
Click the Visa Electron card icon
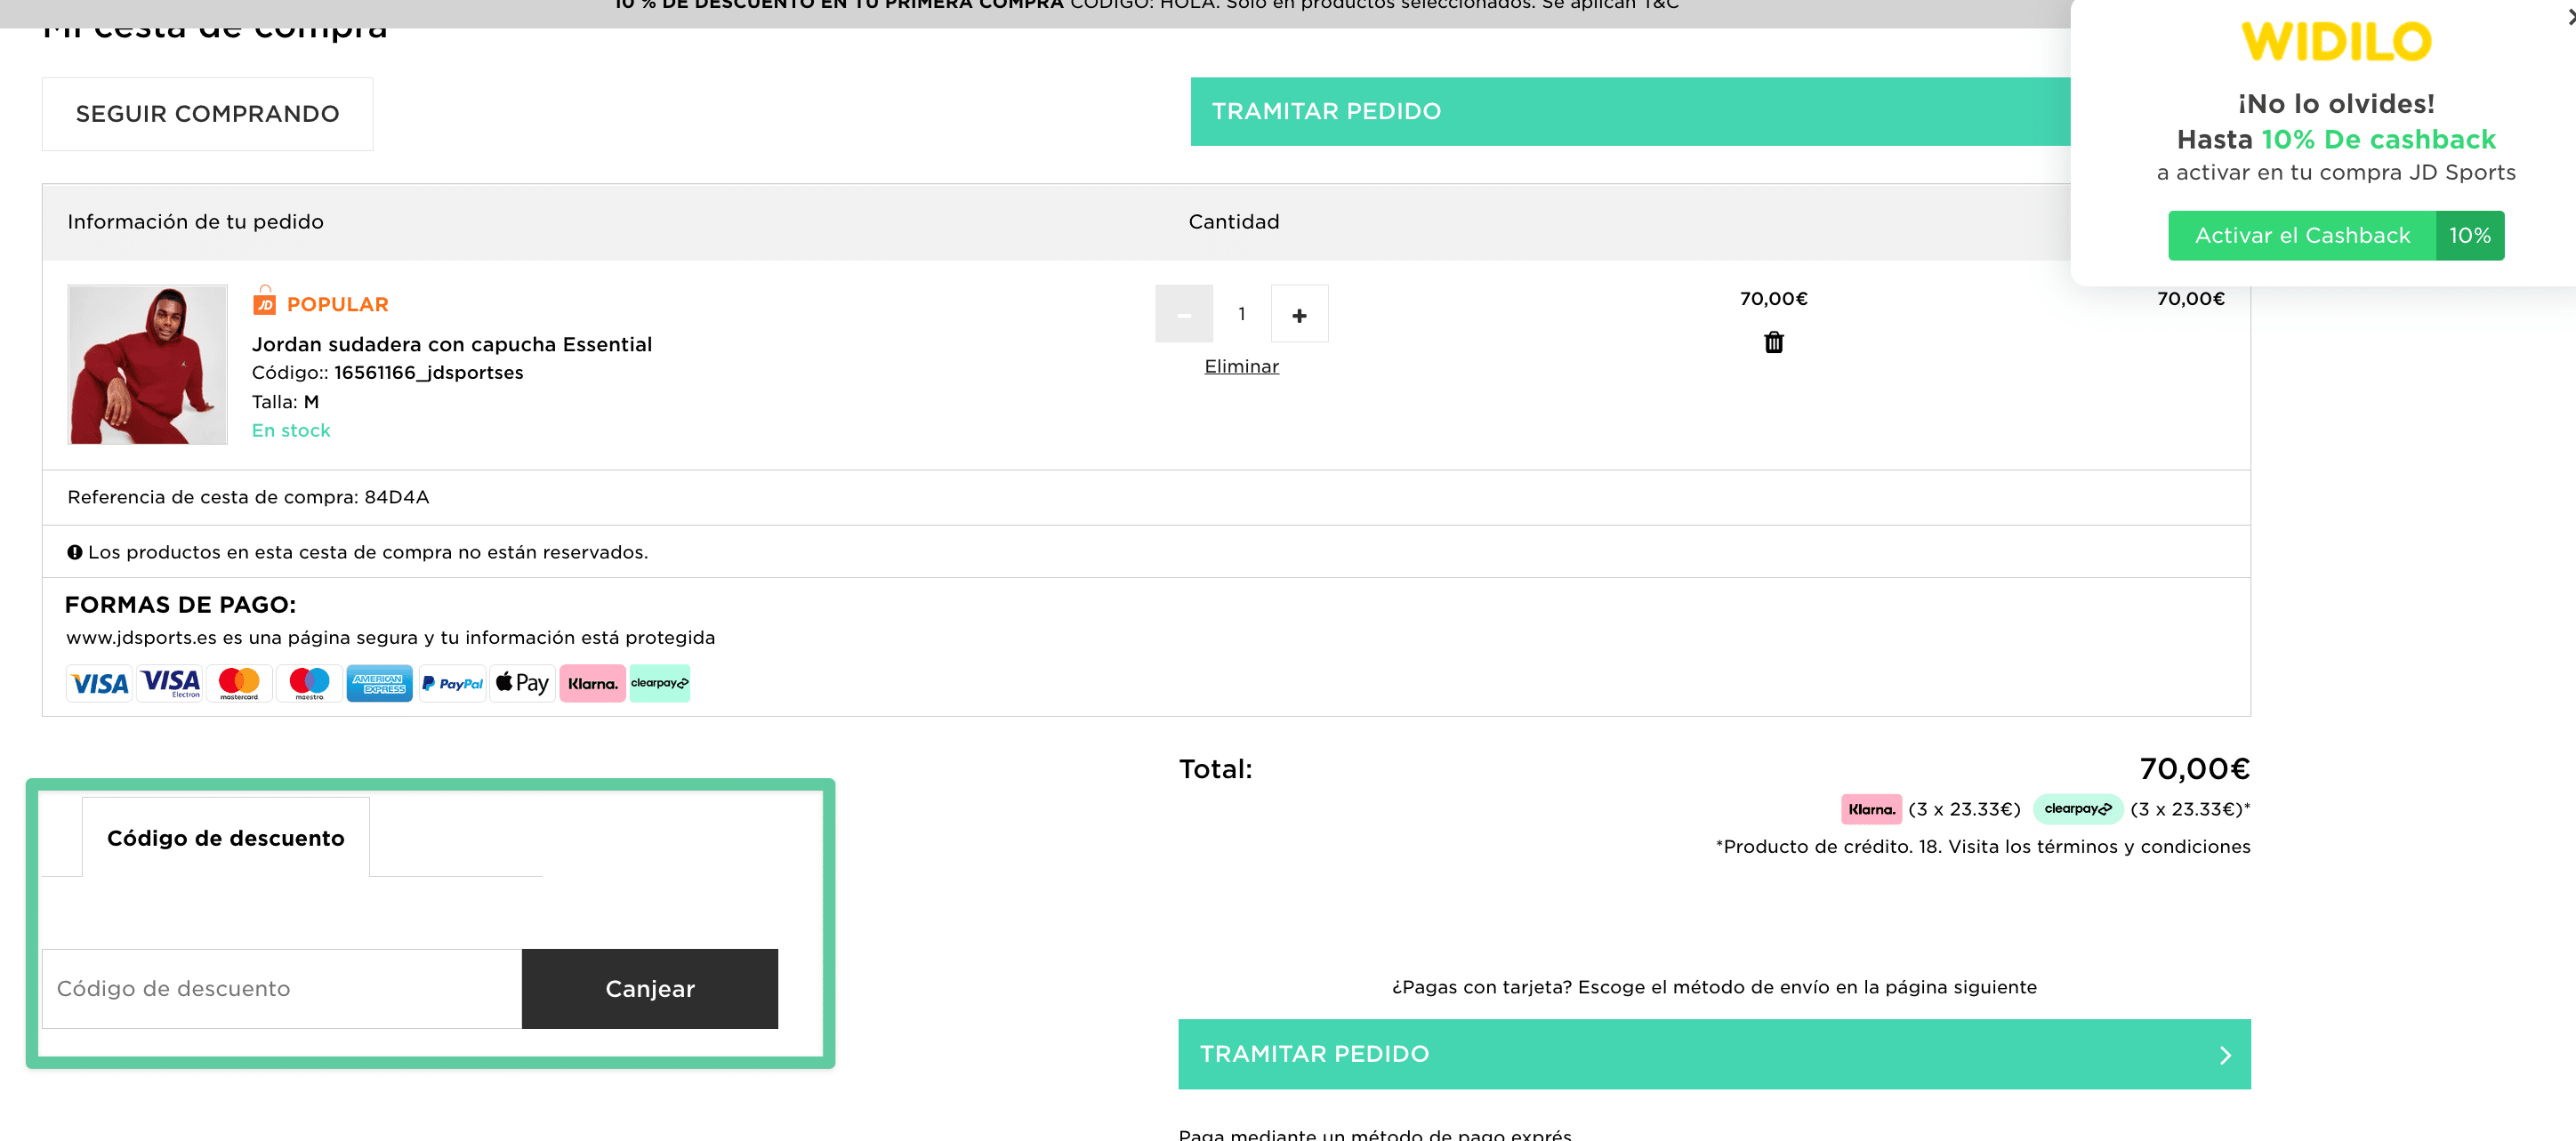point(170,684)
